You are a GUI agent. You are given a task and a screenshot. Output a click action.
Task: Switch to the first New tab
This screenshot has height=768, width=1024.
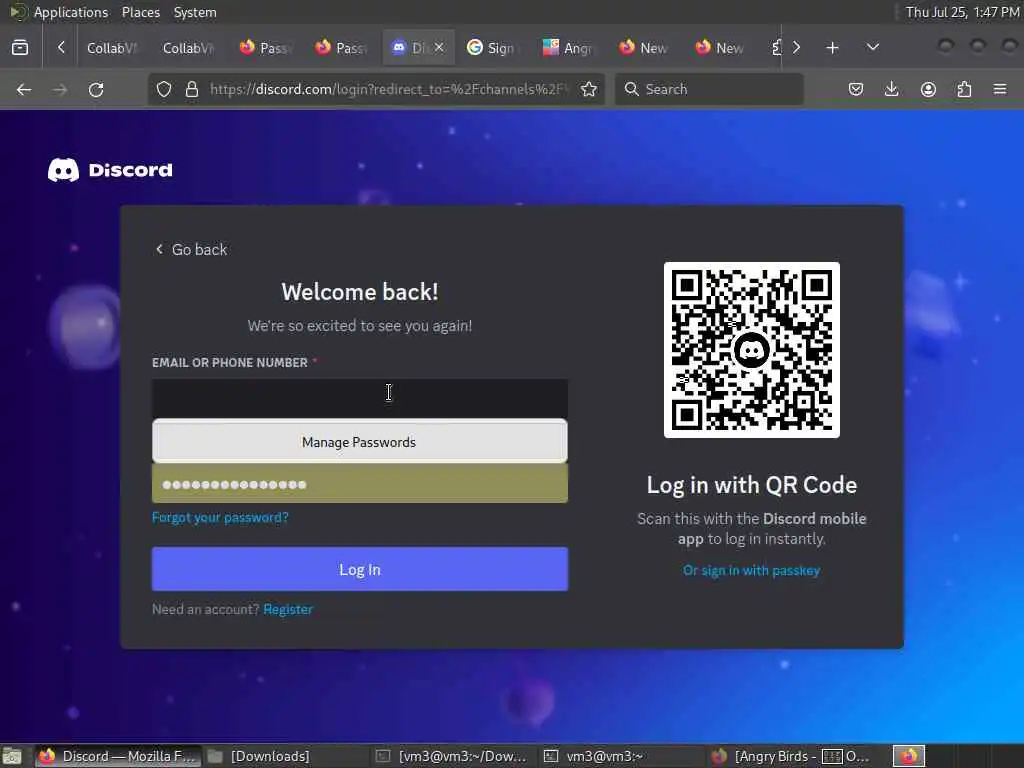(644, 48)
